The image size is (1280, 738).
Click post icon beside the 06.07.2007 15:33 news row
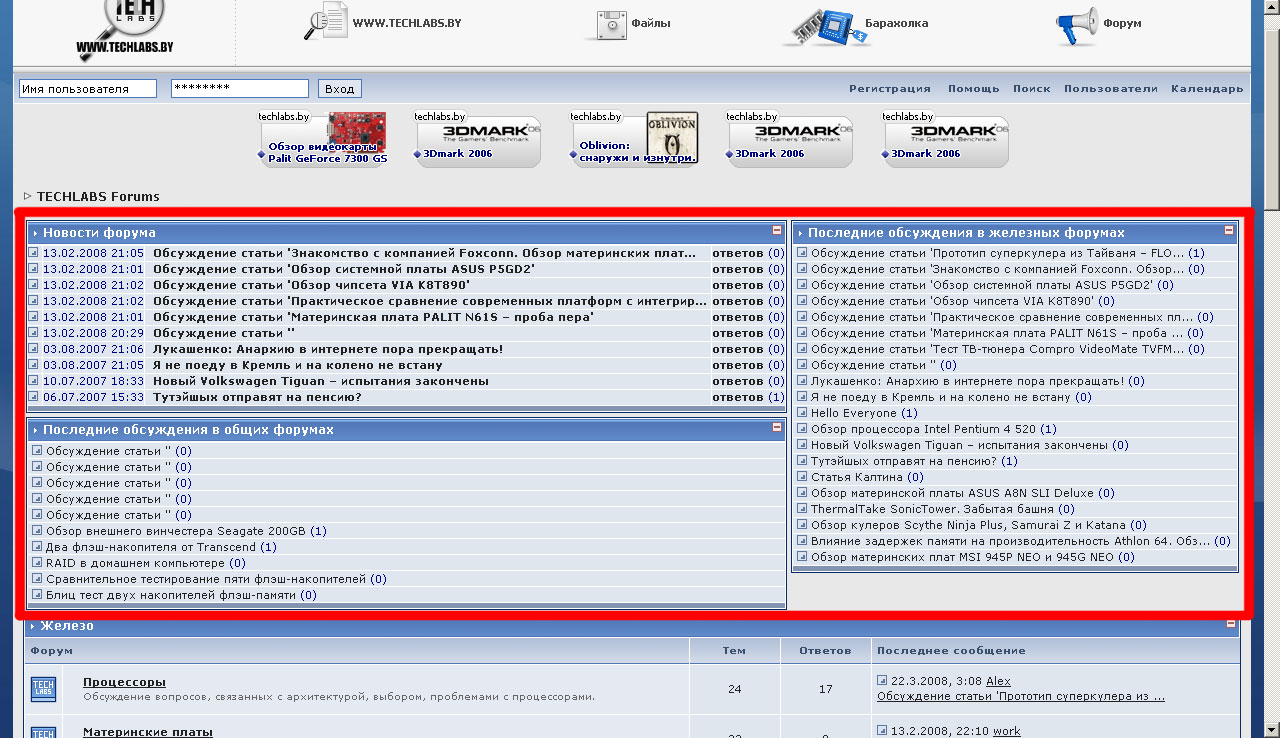[33, 397]
